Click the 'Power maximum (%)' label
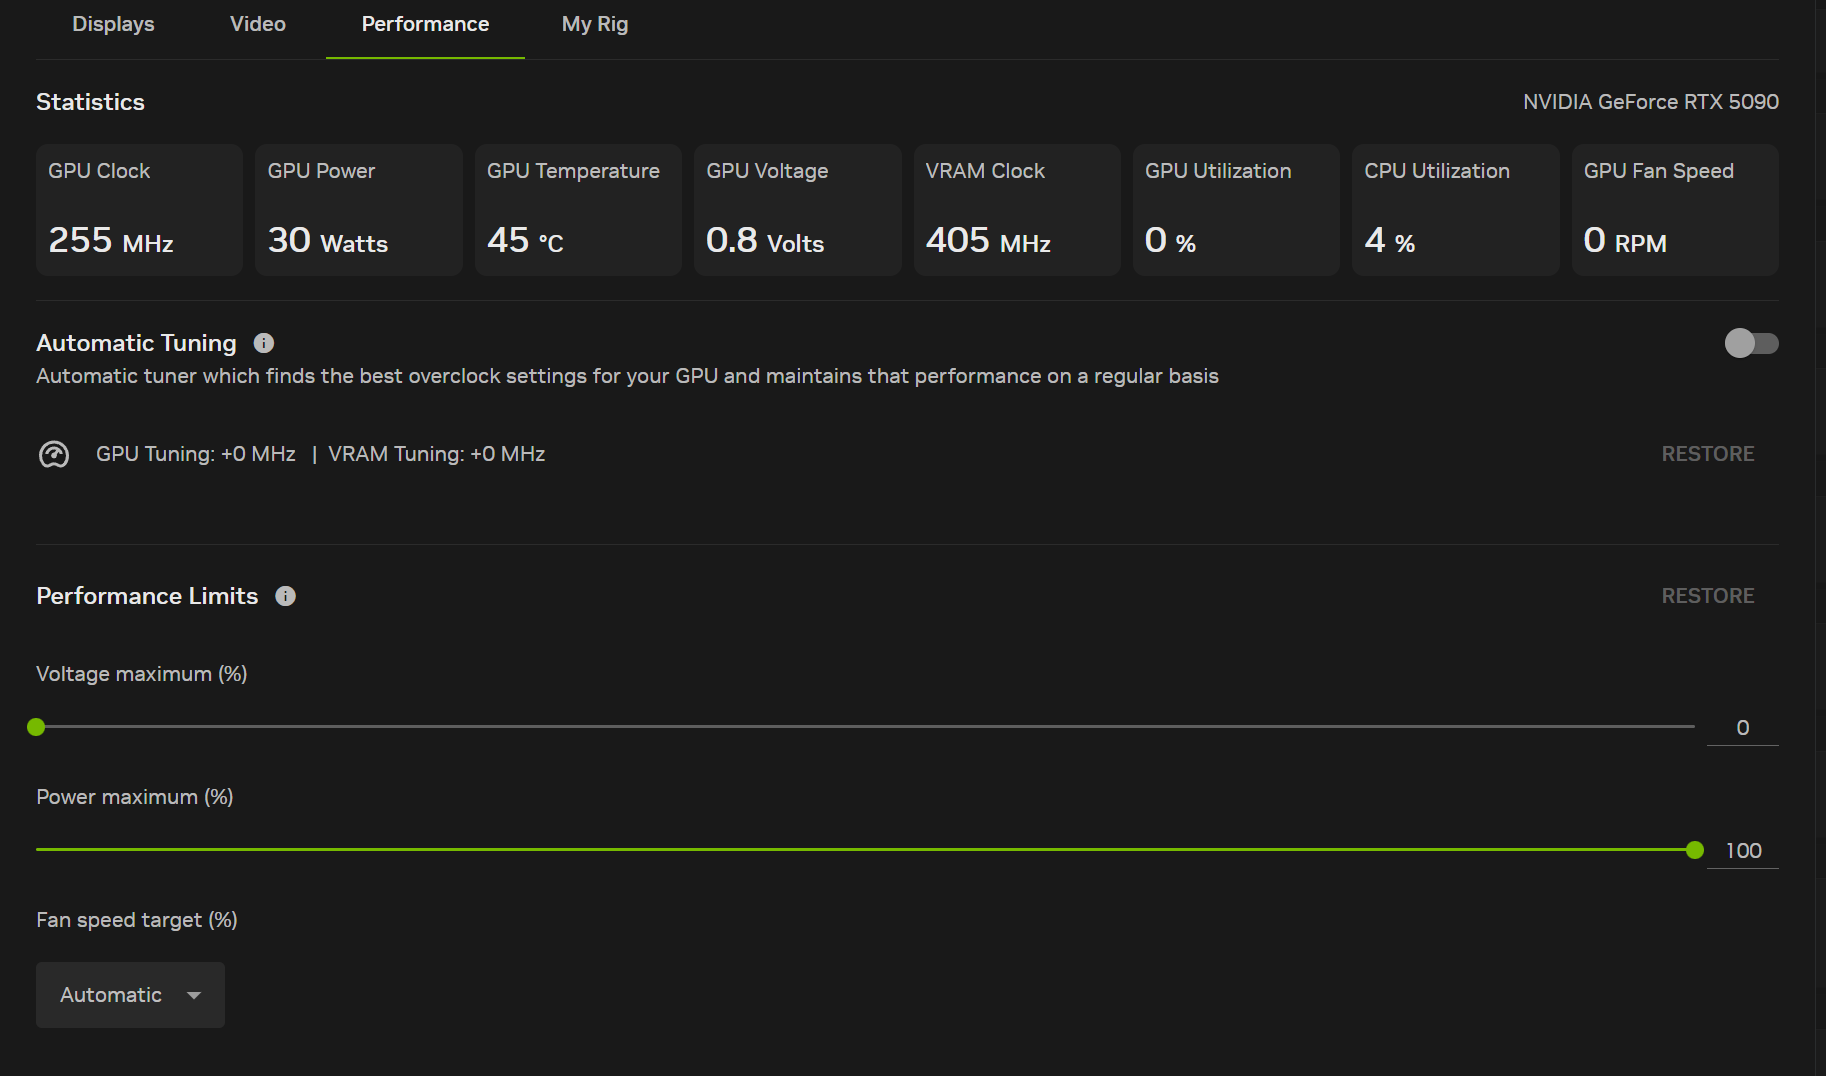 (x=135, y=797)
